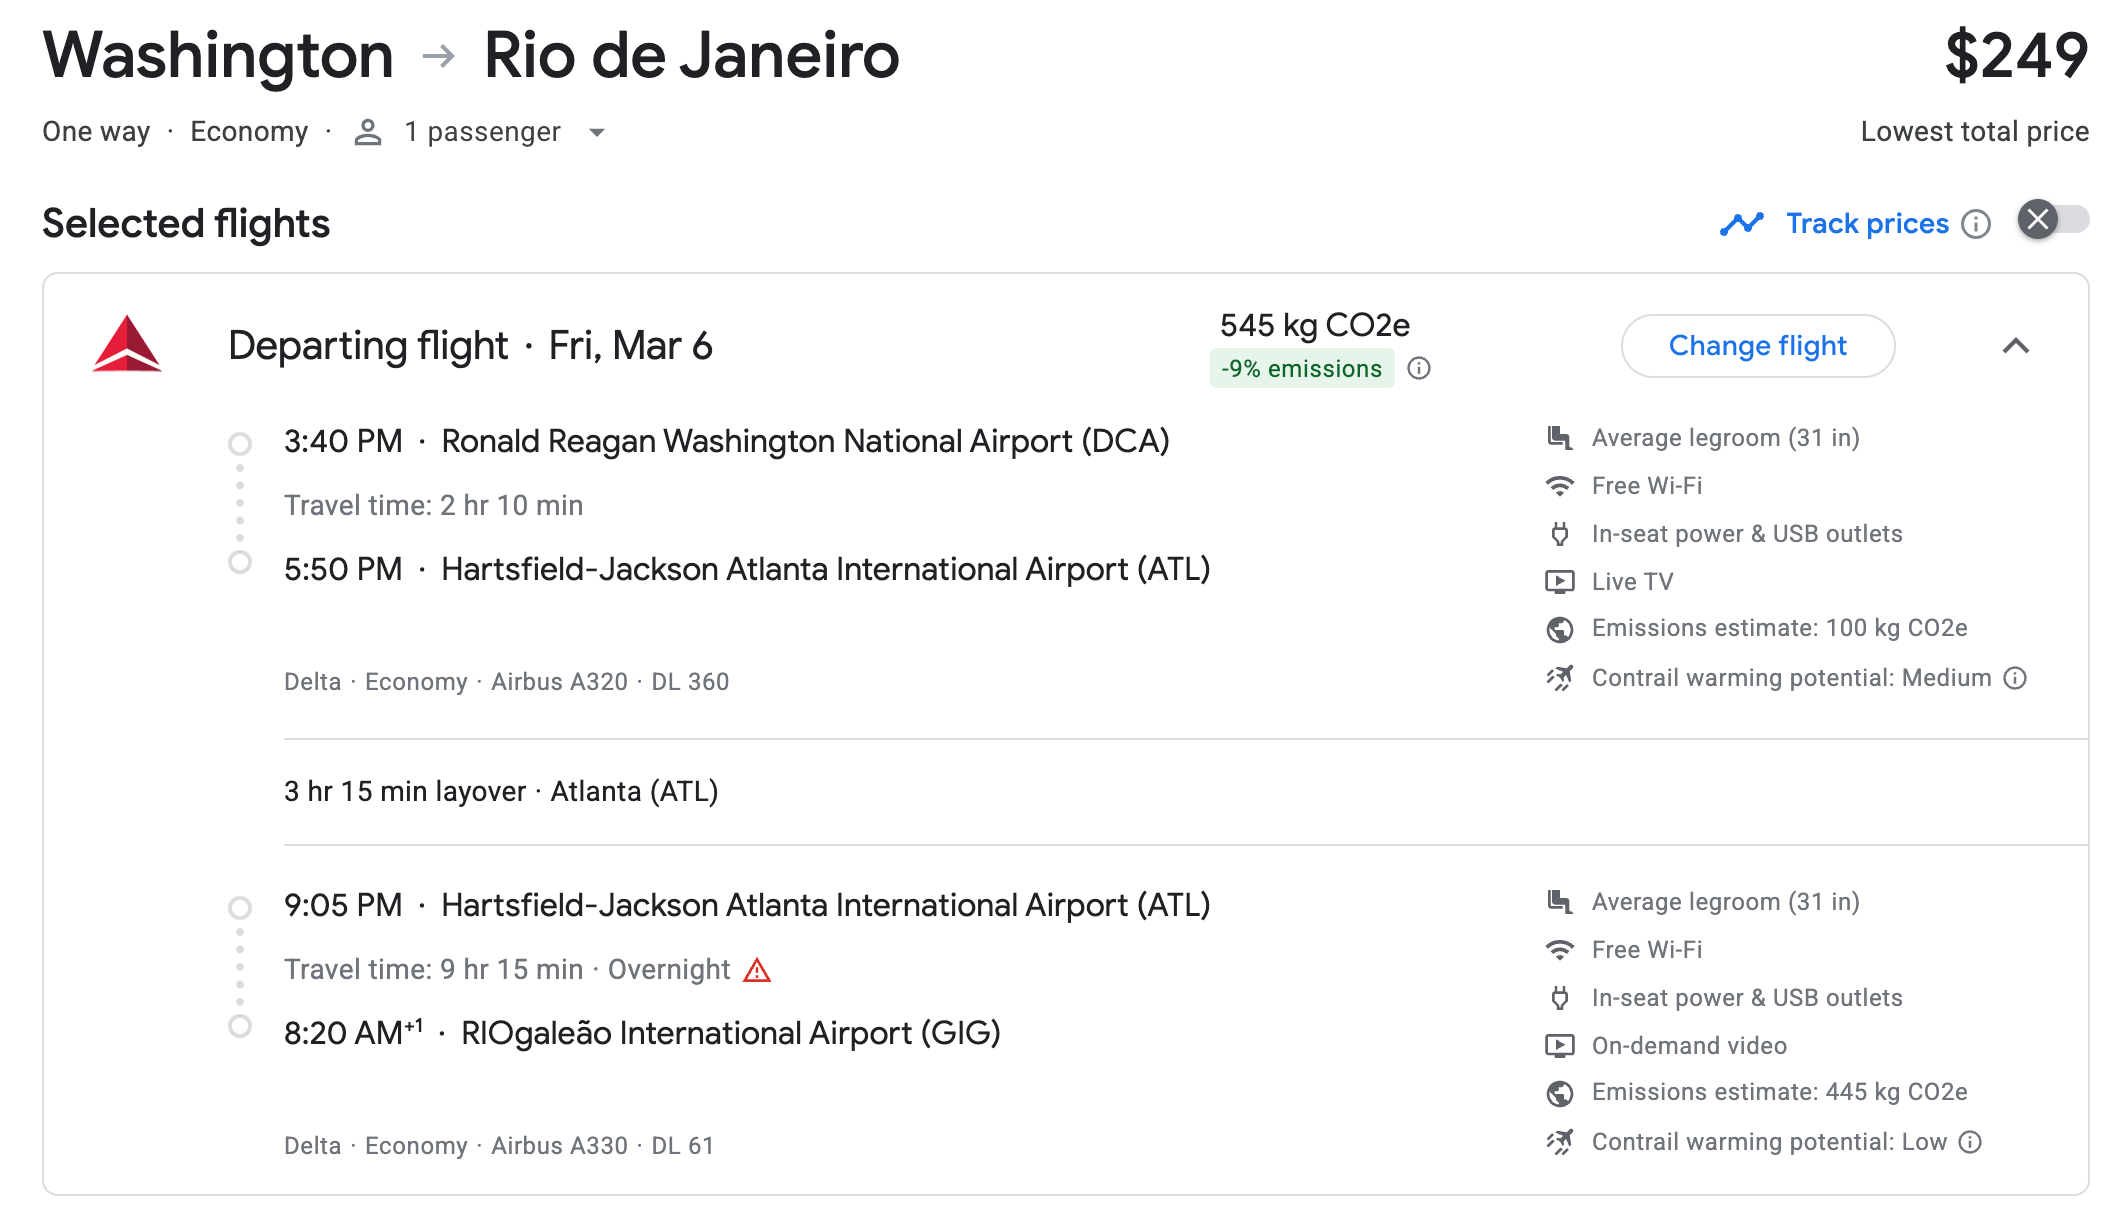Viewport: 2128px width, 1228px height.
Task: Click the Delta airline logo
Action: click(127, 344)
